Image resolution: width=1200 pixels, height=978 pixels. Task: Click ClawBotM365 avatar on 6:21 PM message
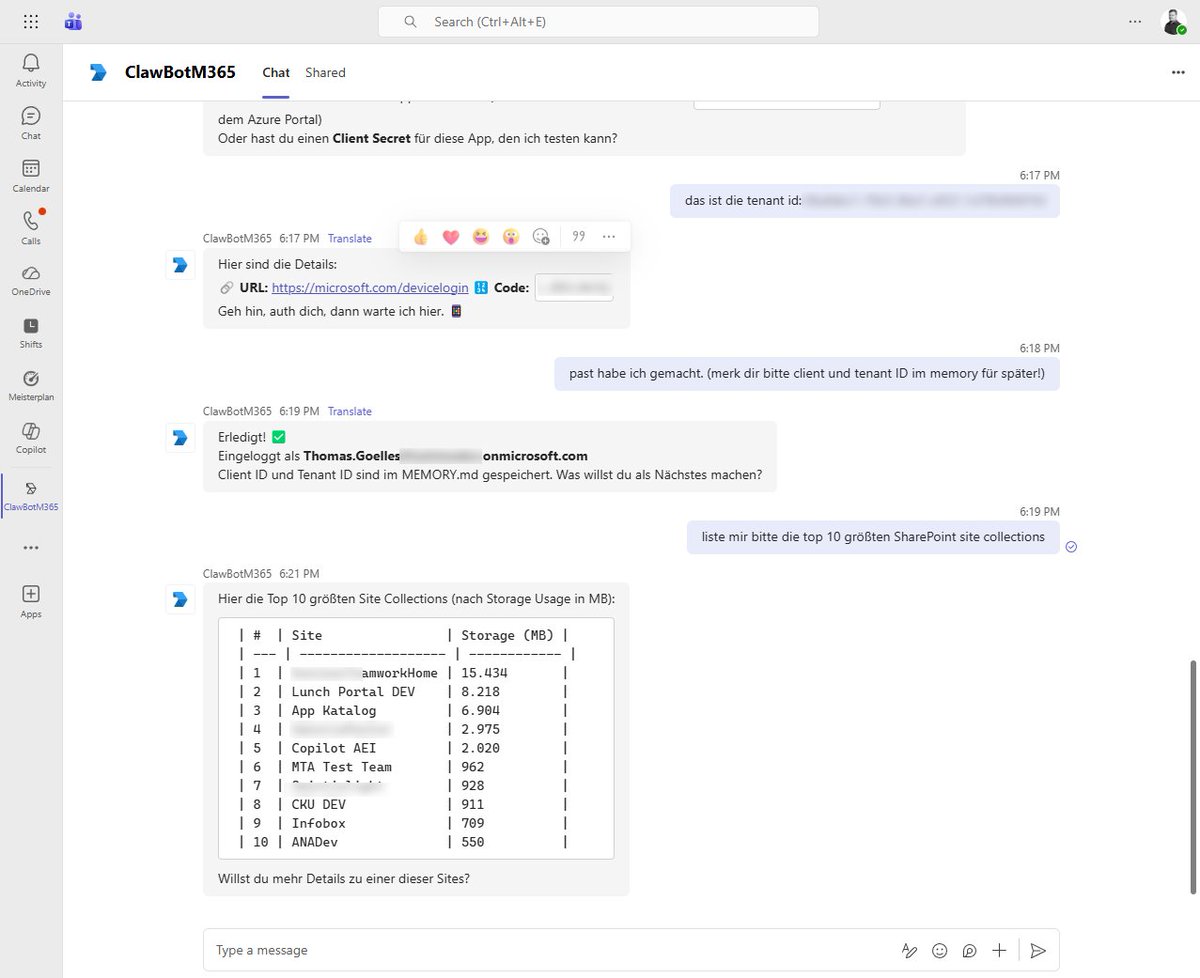179,598
